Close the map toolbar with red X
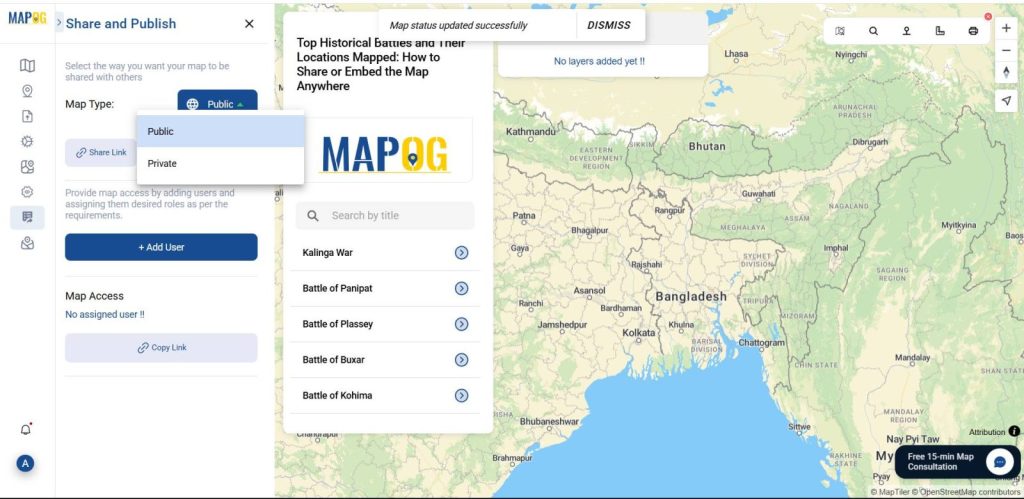 (988, 16)
